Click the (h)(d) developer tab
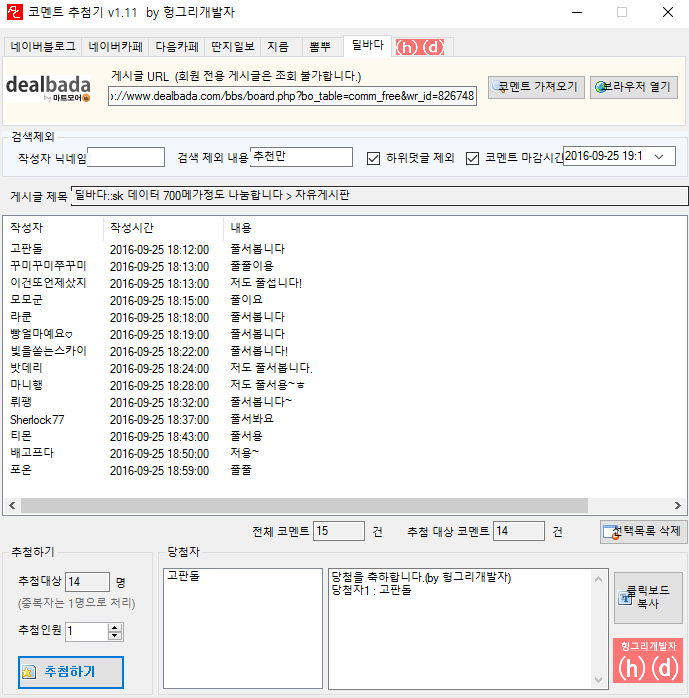This screenshot has width=689, height=698. pos(420,47)
